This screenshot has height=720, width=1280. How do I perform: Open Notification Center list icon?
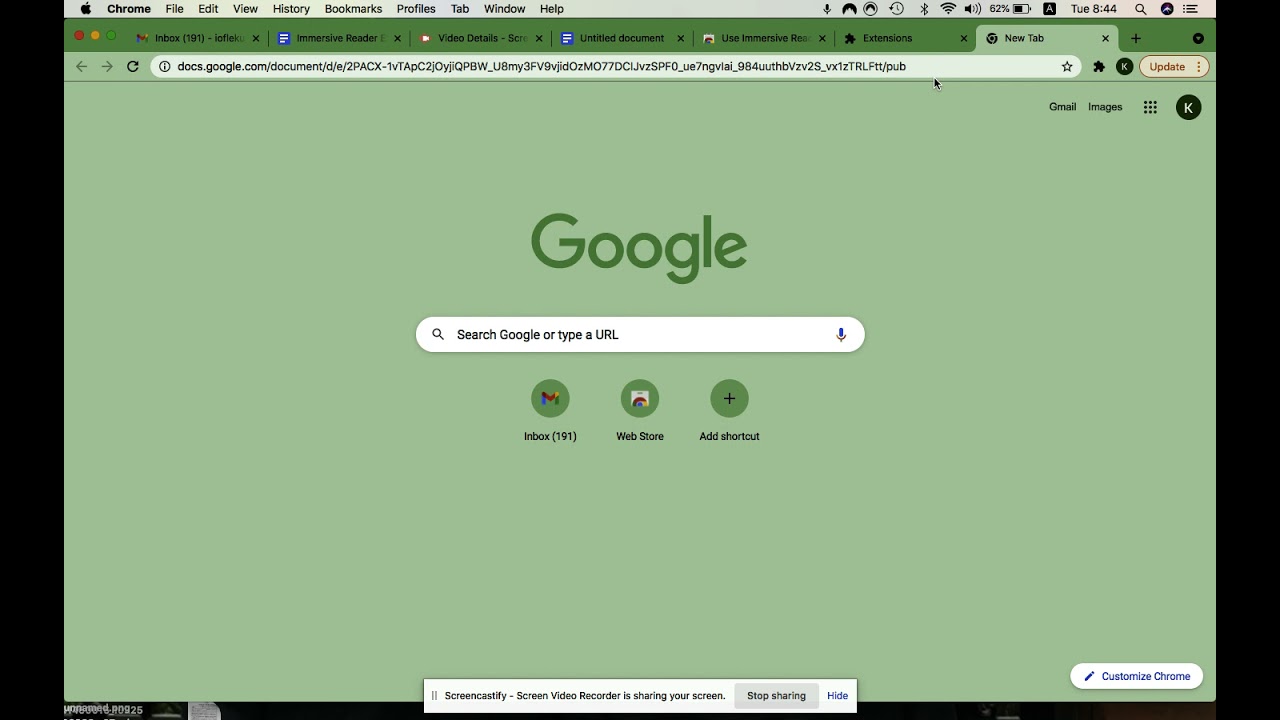point(1189,9)
